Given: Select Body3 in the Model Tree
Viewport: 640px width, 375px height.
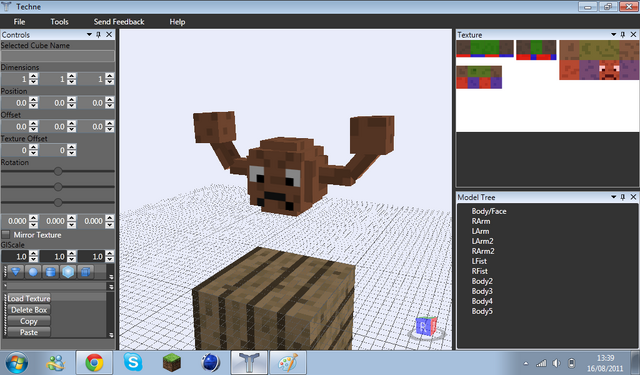Looking at the screenshot, I should (x=482, y=291).
